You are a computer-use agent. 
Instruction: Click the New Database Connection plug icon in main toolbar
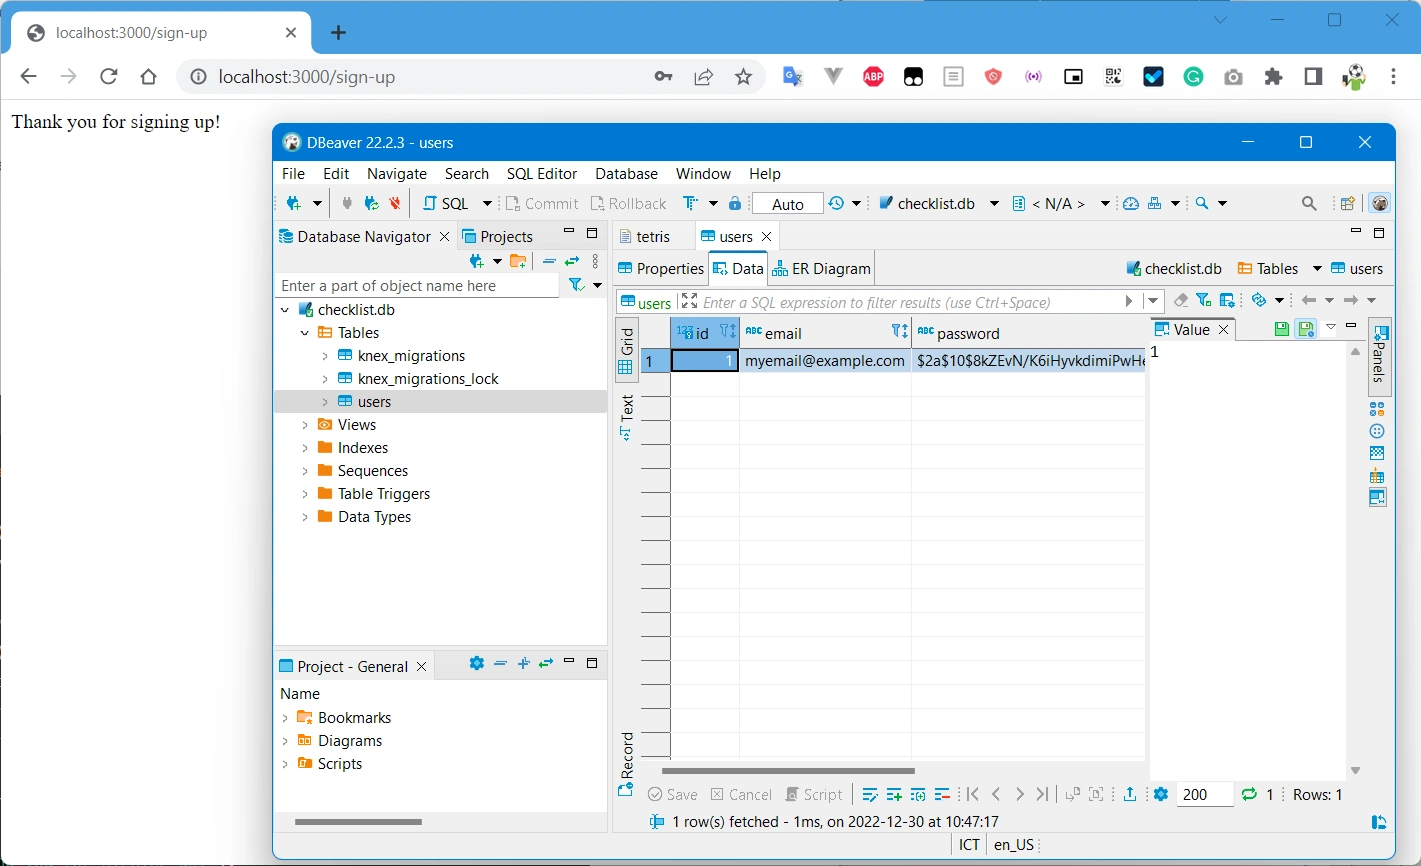click(x=294, y=203)
